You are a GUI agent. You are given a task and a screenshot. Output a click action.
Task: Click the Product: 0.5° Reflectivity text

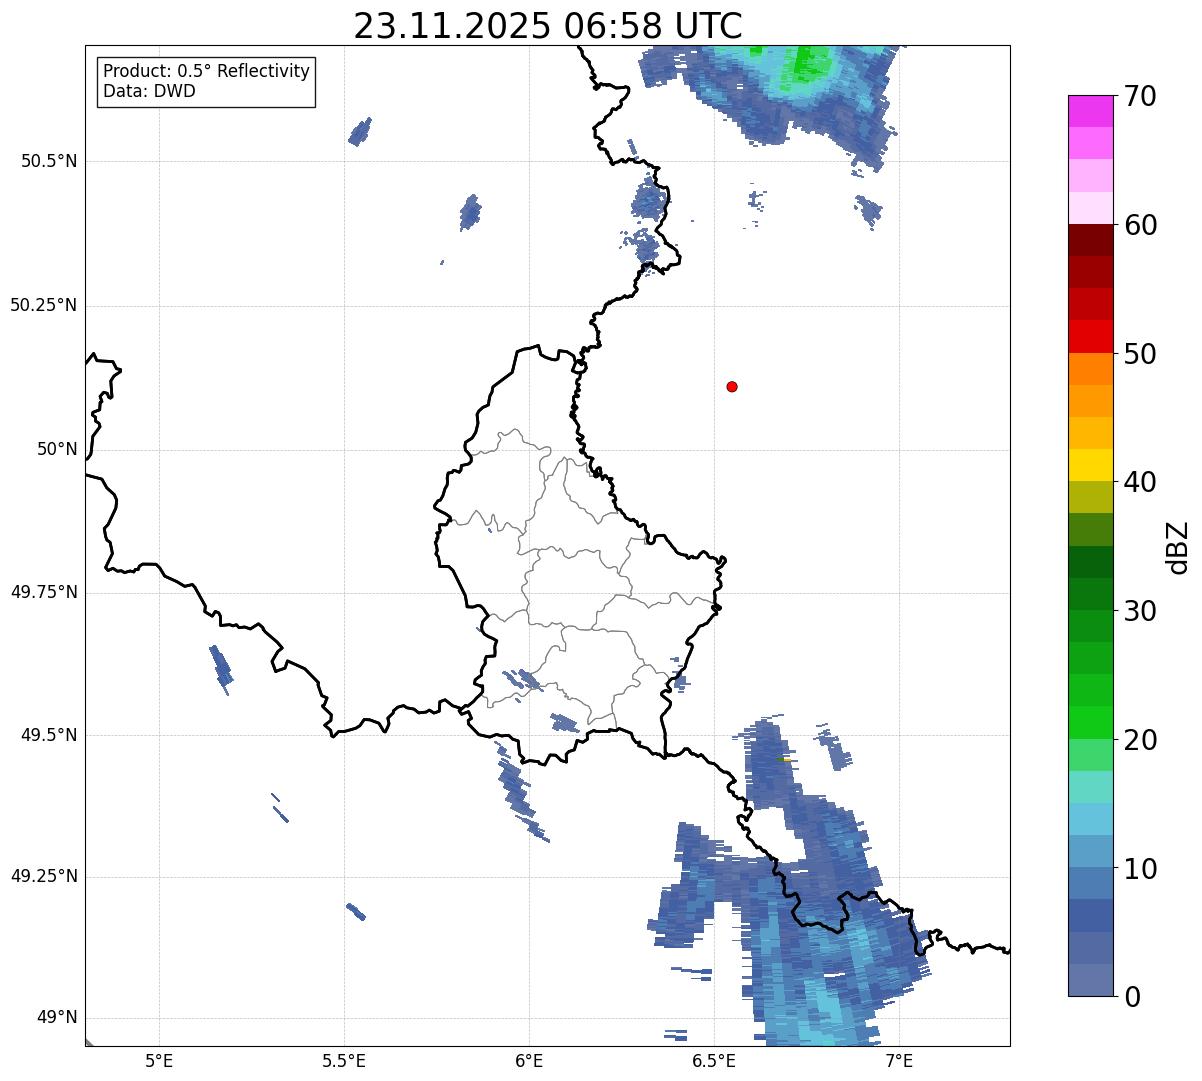[206, 72]
